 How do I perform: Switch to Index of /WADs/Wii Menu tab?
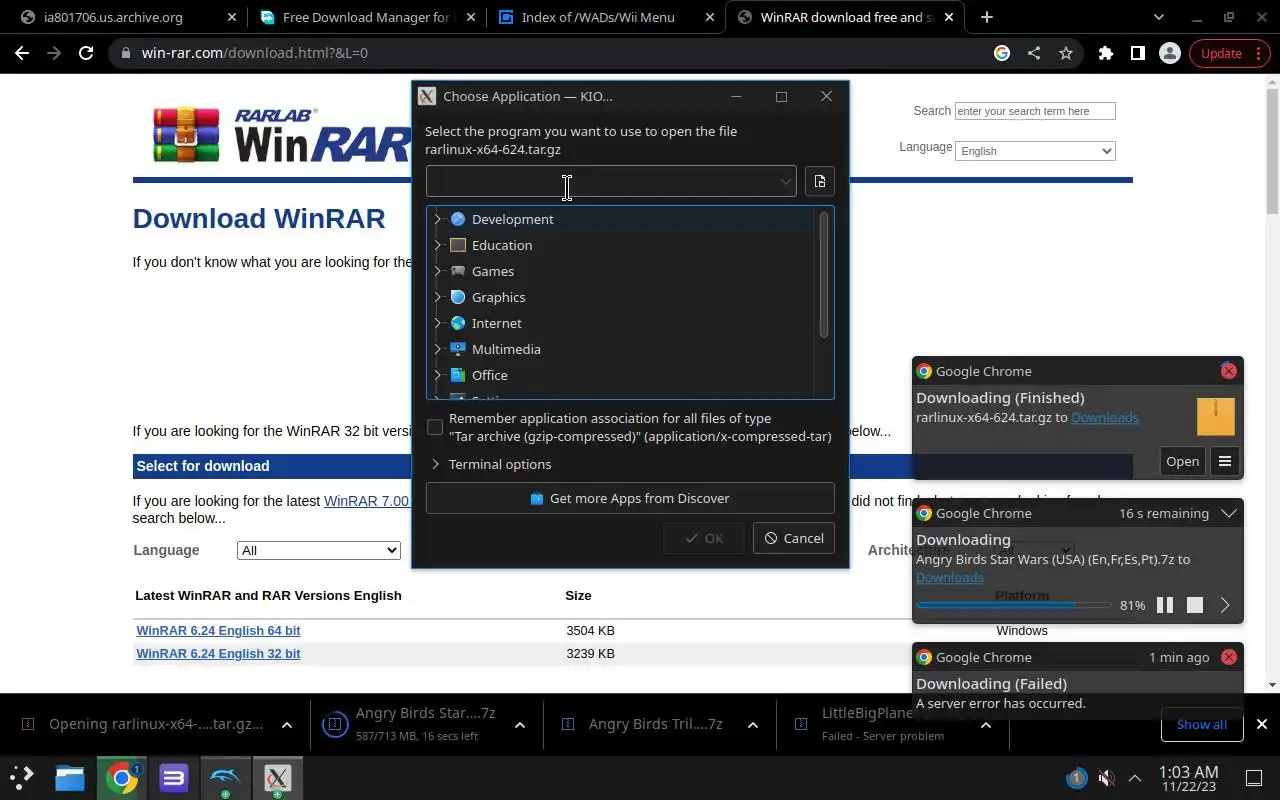606,17
